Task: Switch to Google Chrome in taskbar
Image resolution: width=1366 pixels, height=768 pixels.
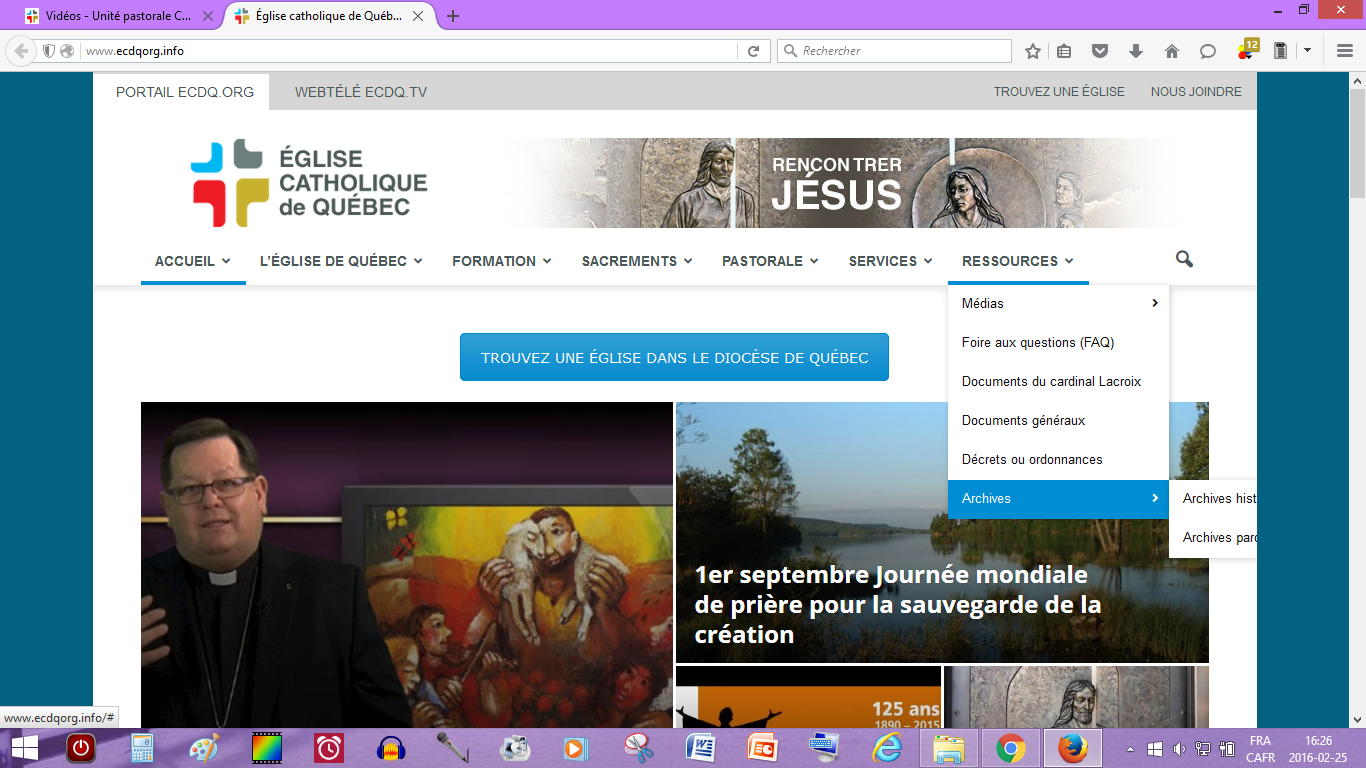Action: [1010, 748]
